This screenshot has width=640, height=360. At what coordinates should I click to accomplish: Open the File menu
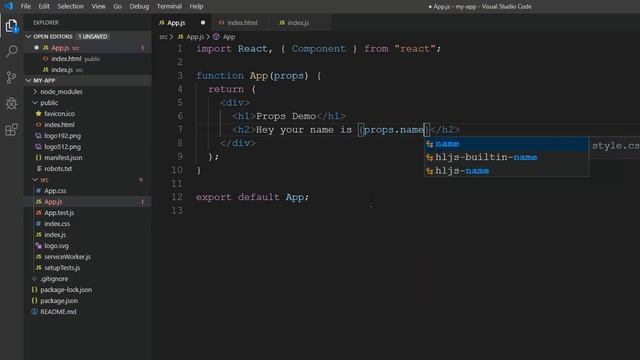(x=26, y=7)
